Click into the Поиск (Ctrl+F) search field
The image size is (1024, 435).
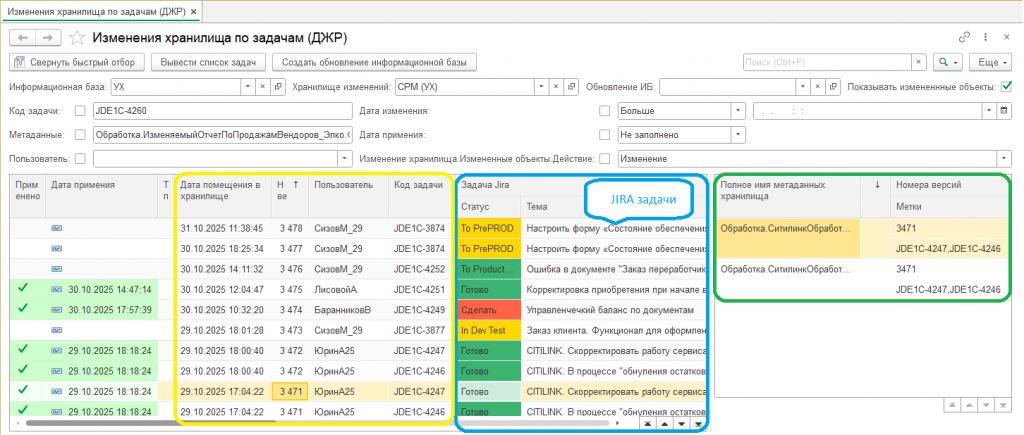tap(825, 62)
